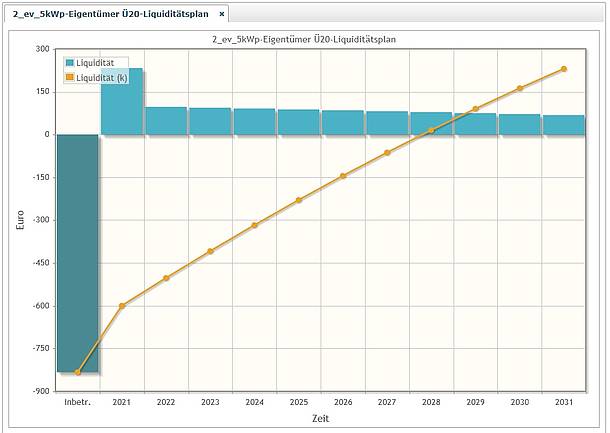Screen dimensions: 610x433
Task: Close the Liquiditätsplan tab
Action: [x=222, y=14]
